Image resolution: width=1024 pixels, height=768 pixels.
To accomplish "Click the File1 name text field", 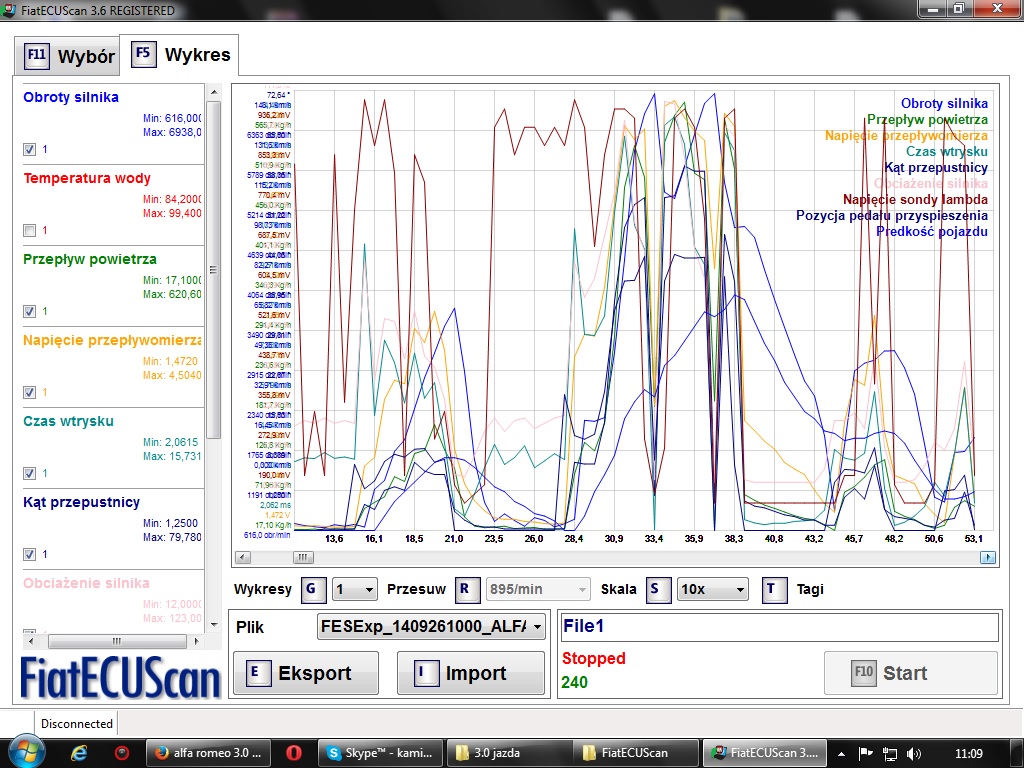I will click(x=778, y=627).
